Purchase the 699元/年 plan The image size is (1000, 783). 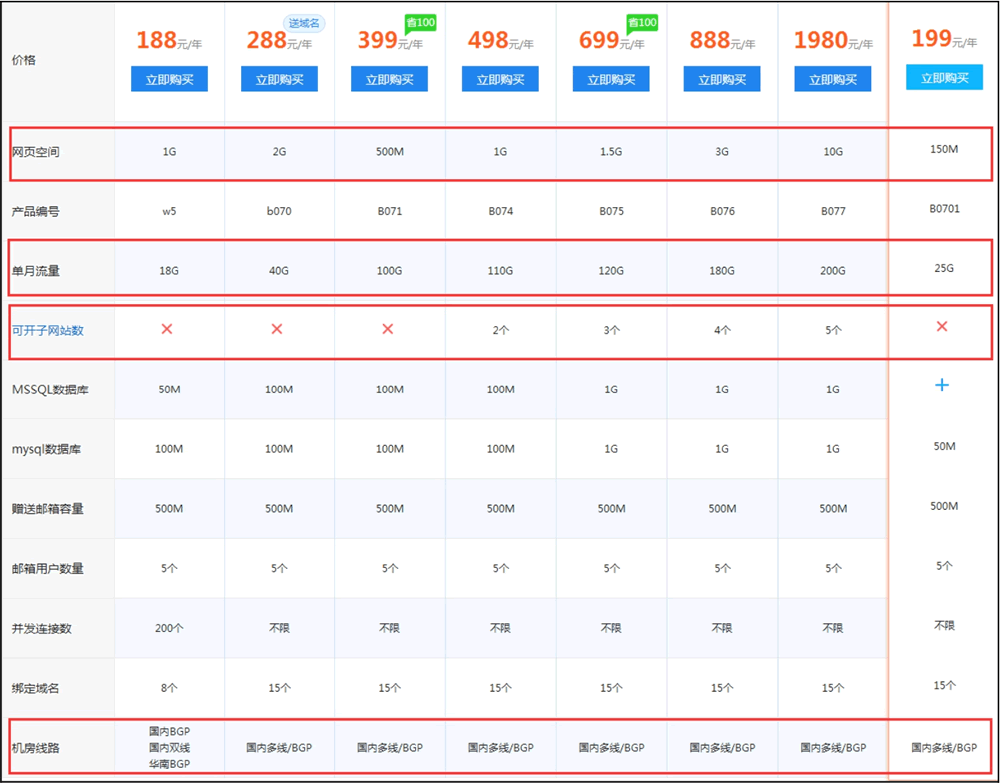tap(611, 79)
